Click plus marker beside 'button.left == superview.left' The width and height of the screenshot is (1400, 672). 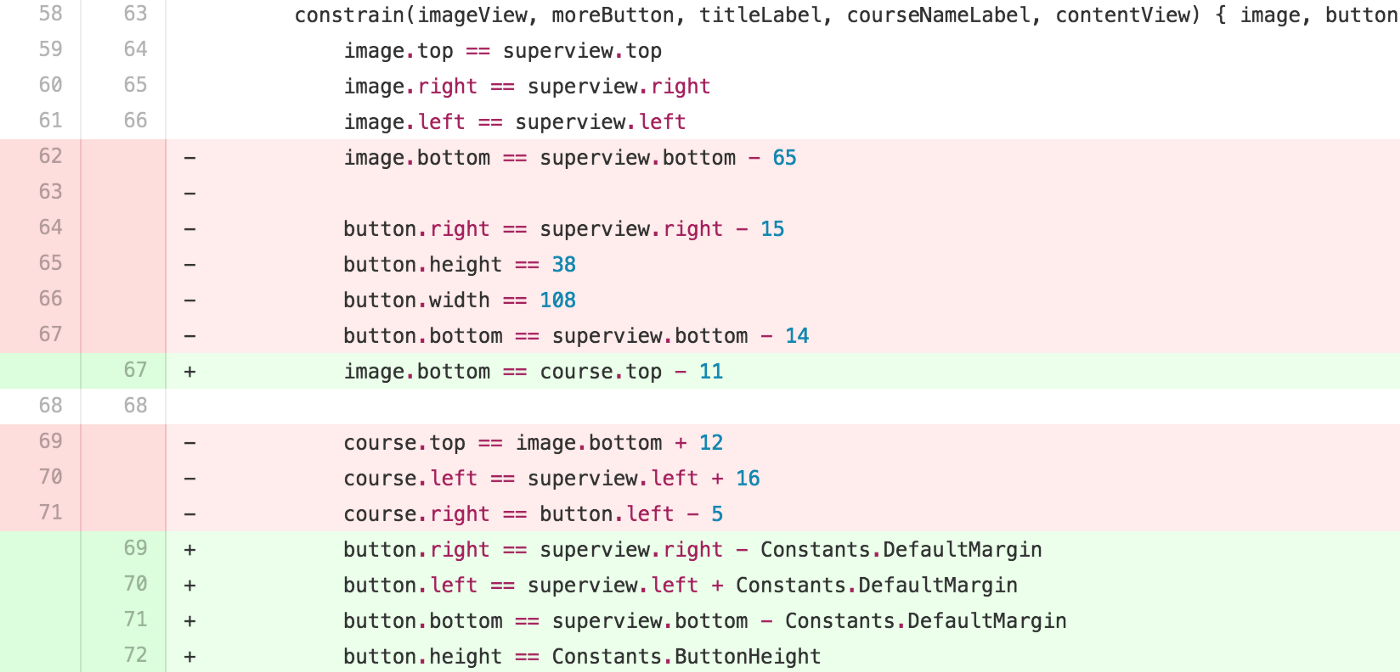click(x=190, y=585)
